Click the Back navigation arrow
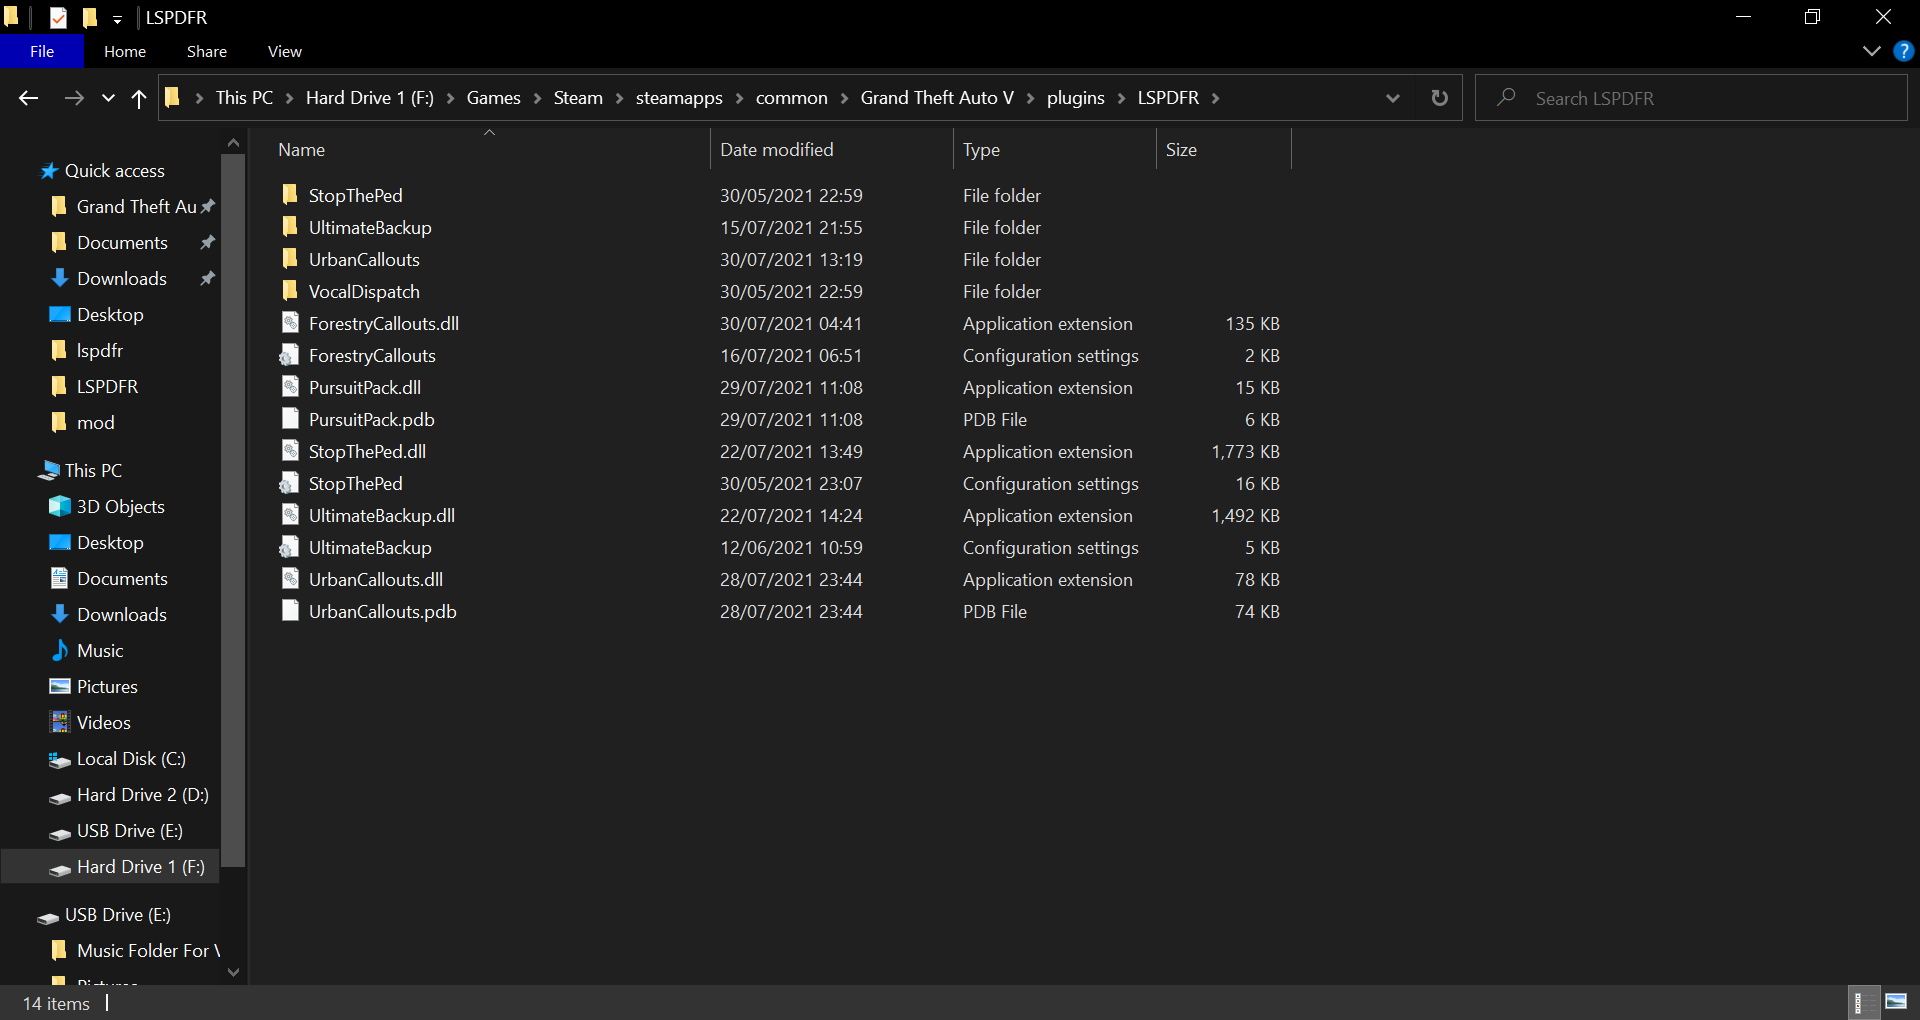 pyautogui.click(x=28, y=98)
